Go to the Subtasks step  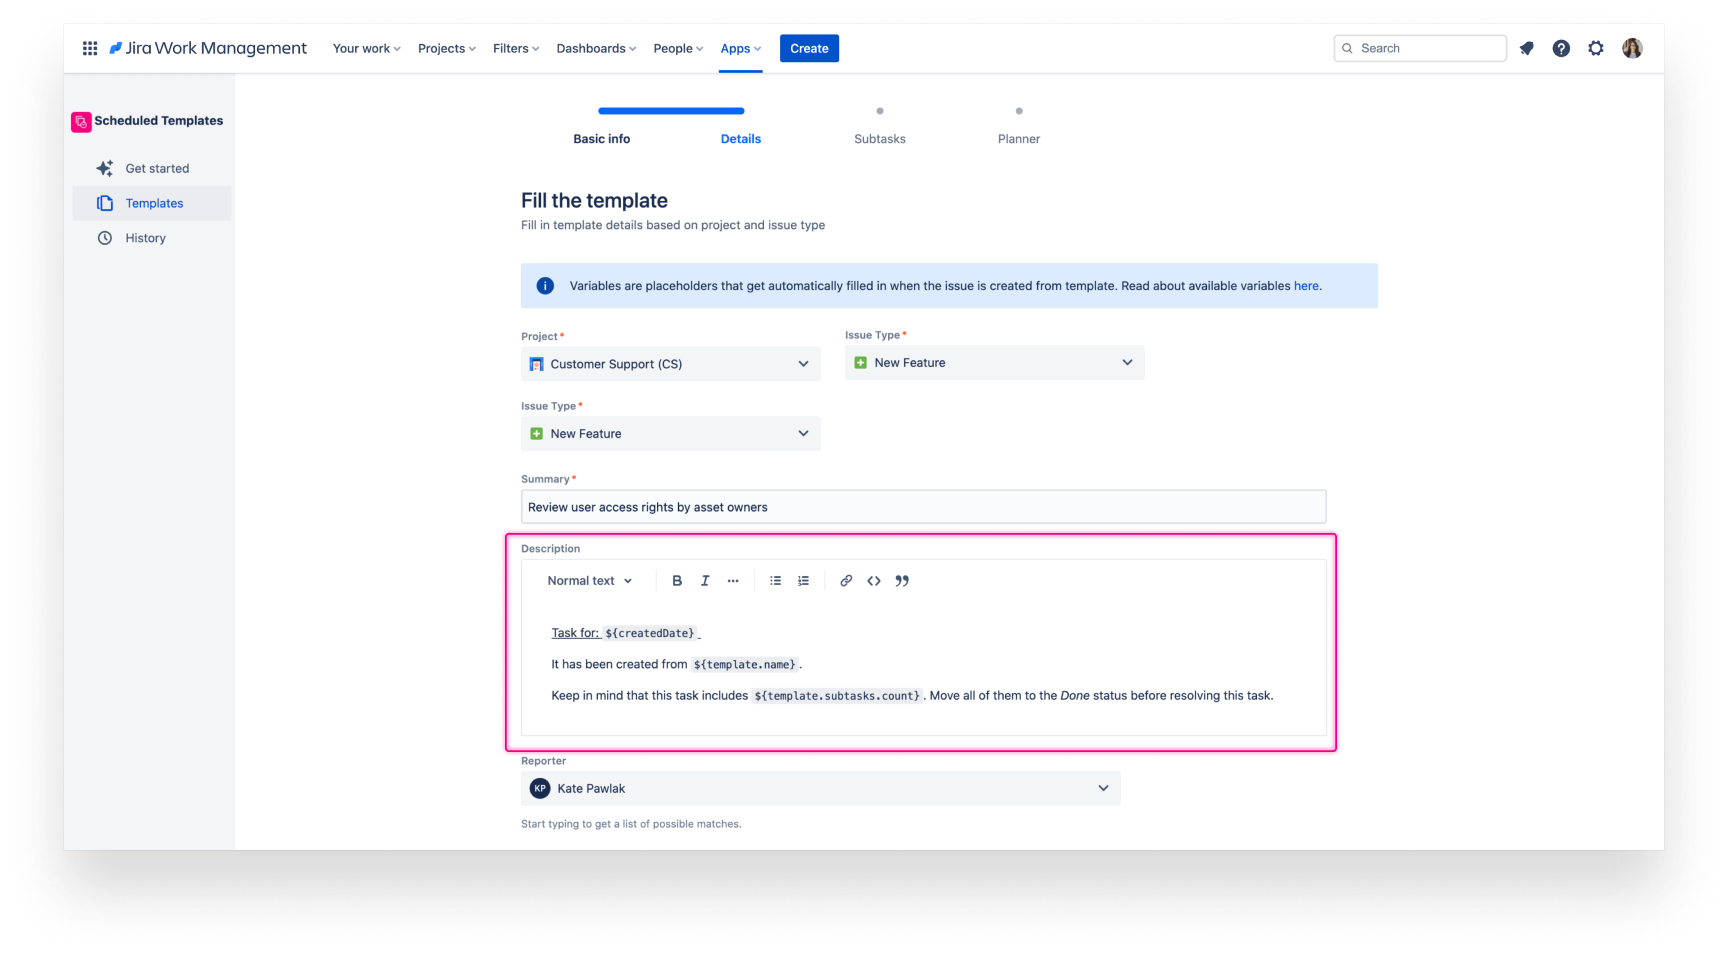879,139
